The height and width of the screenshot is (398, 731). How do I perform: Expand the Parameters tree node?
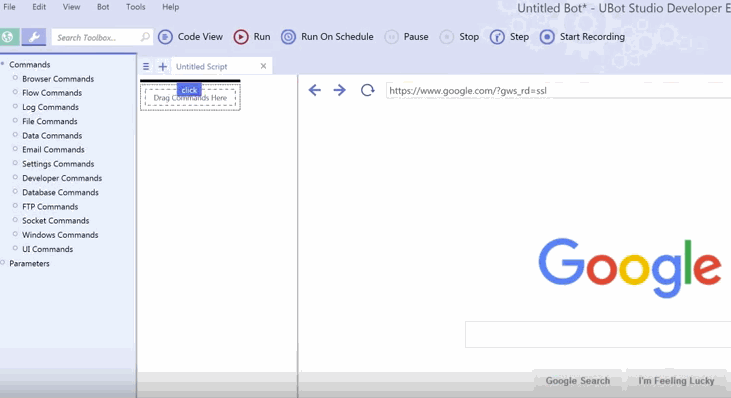coord(3,262)
